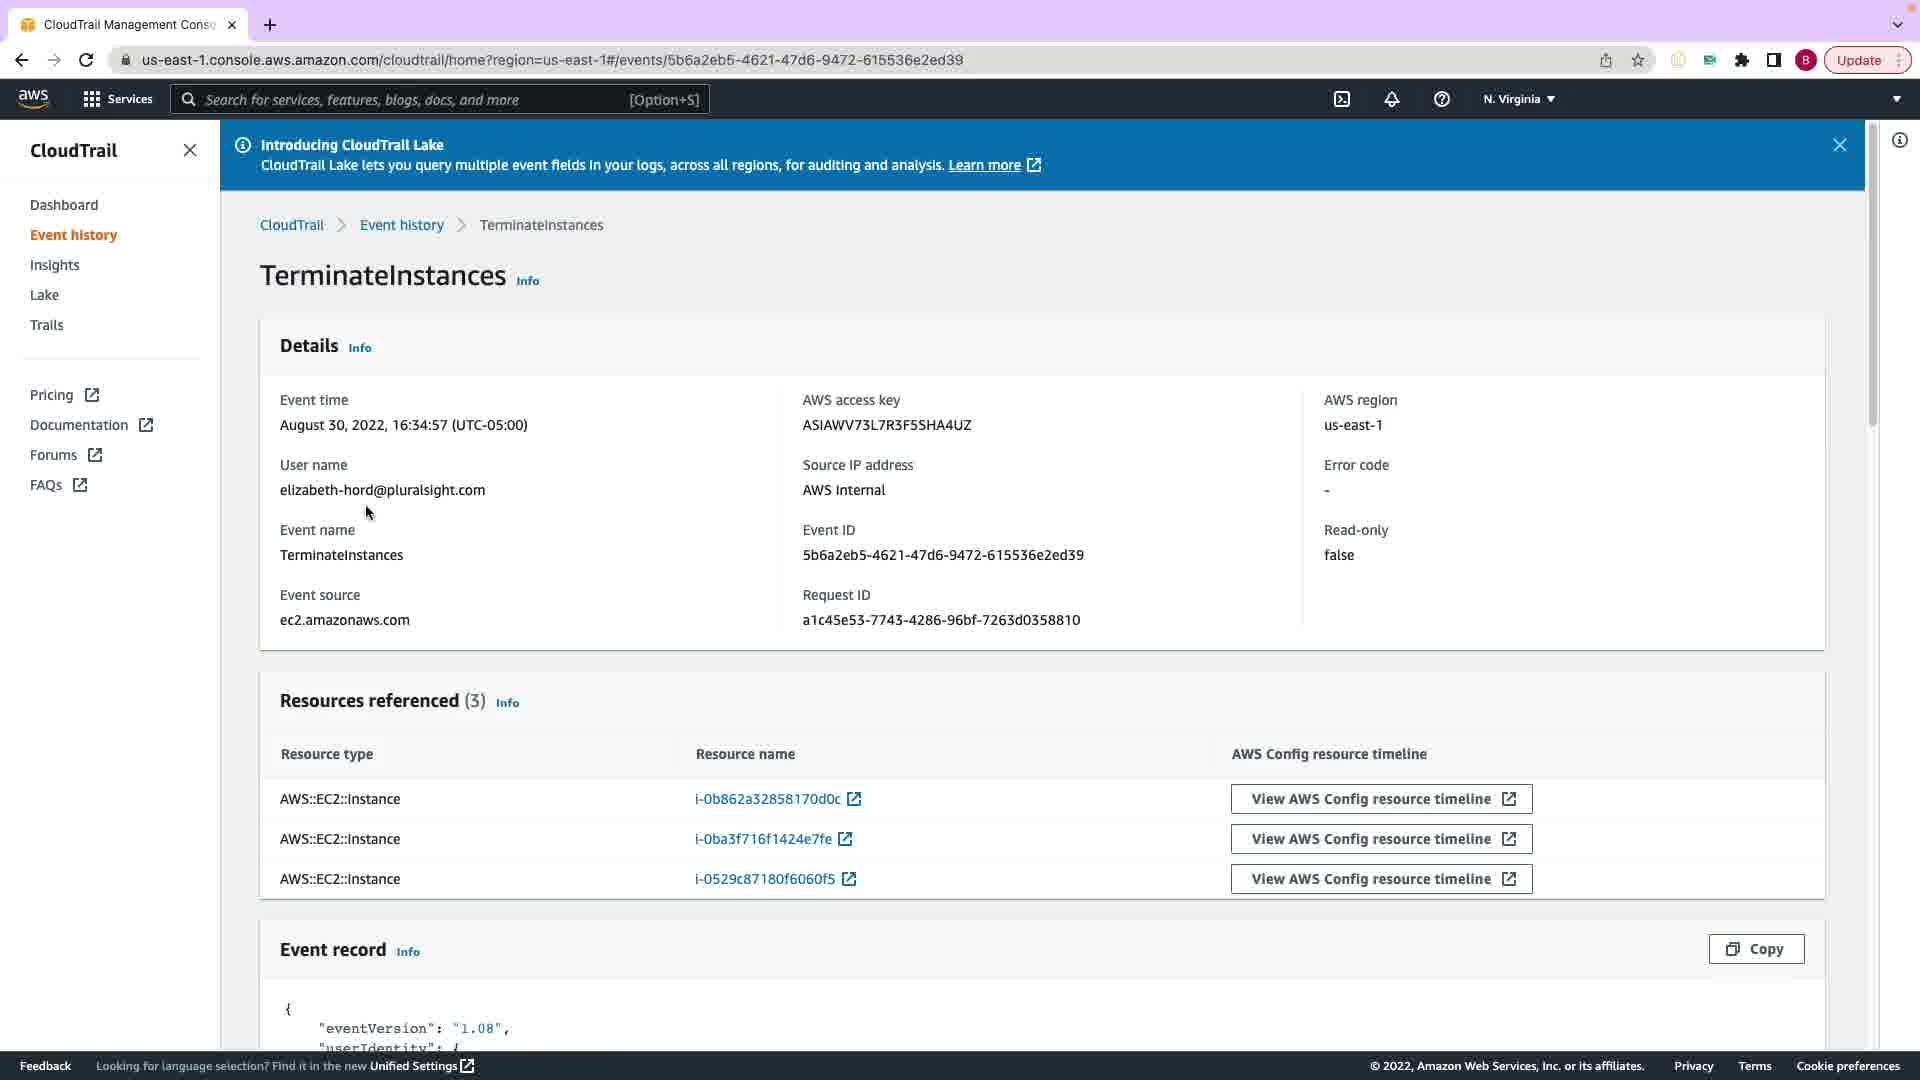Click the AWS logo home icon
Image resolution: width=1920 pixels, height=1080 pixels.
pyautogui.click(x=33, y=98)
